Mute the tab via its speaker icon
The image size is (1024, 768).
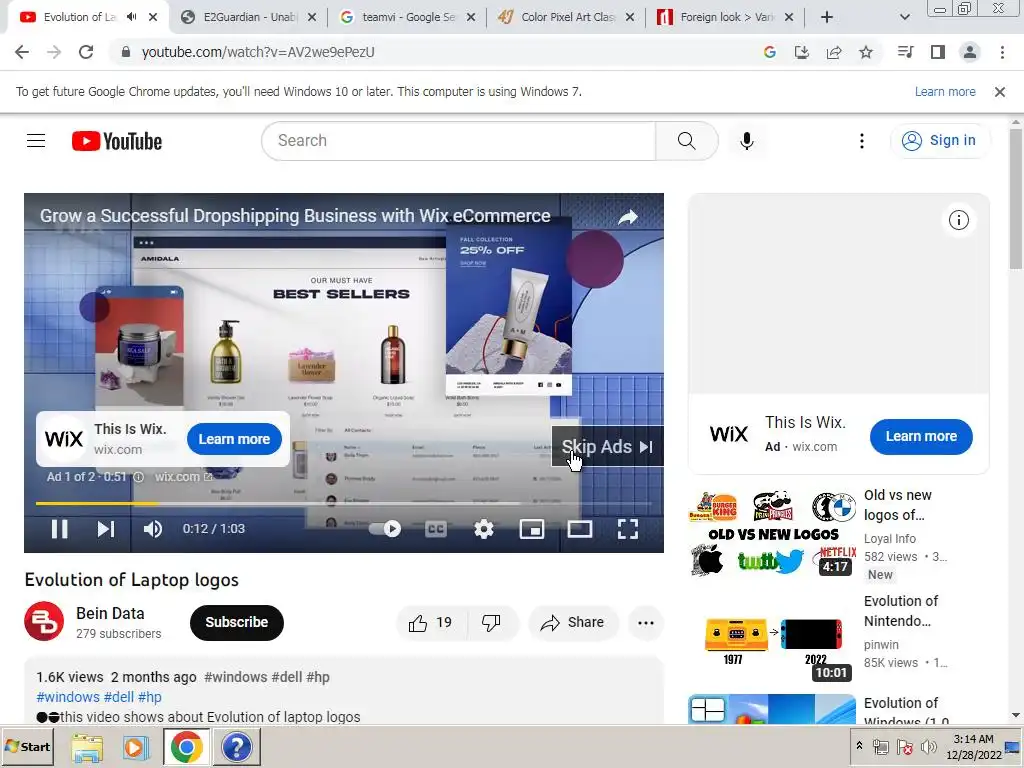pos(131,17)
